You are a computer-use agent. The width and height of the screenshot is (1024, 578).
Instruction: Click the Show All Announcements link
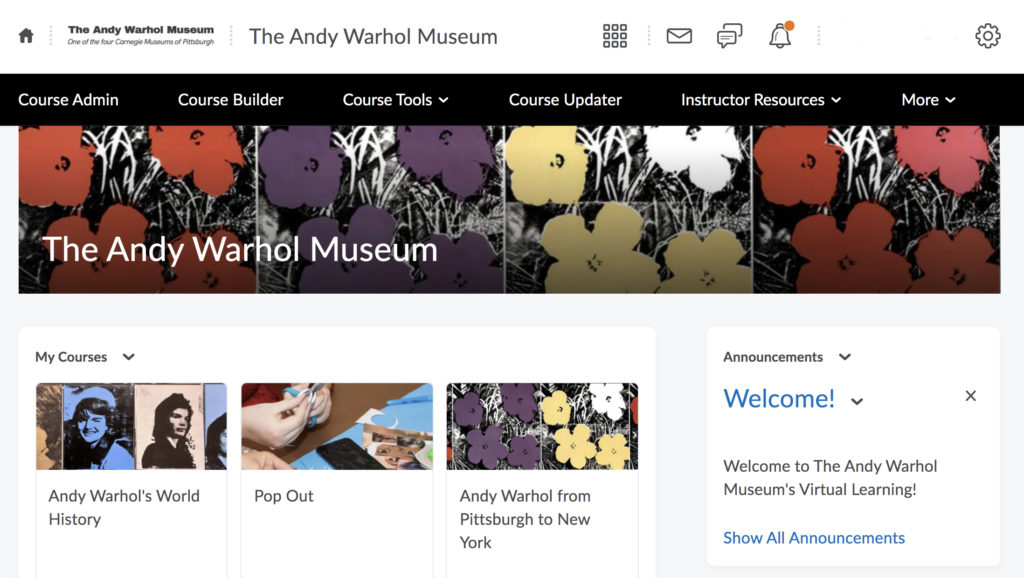[813, 537]
